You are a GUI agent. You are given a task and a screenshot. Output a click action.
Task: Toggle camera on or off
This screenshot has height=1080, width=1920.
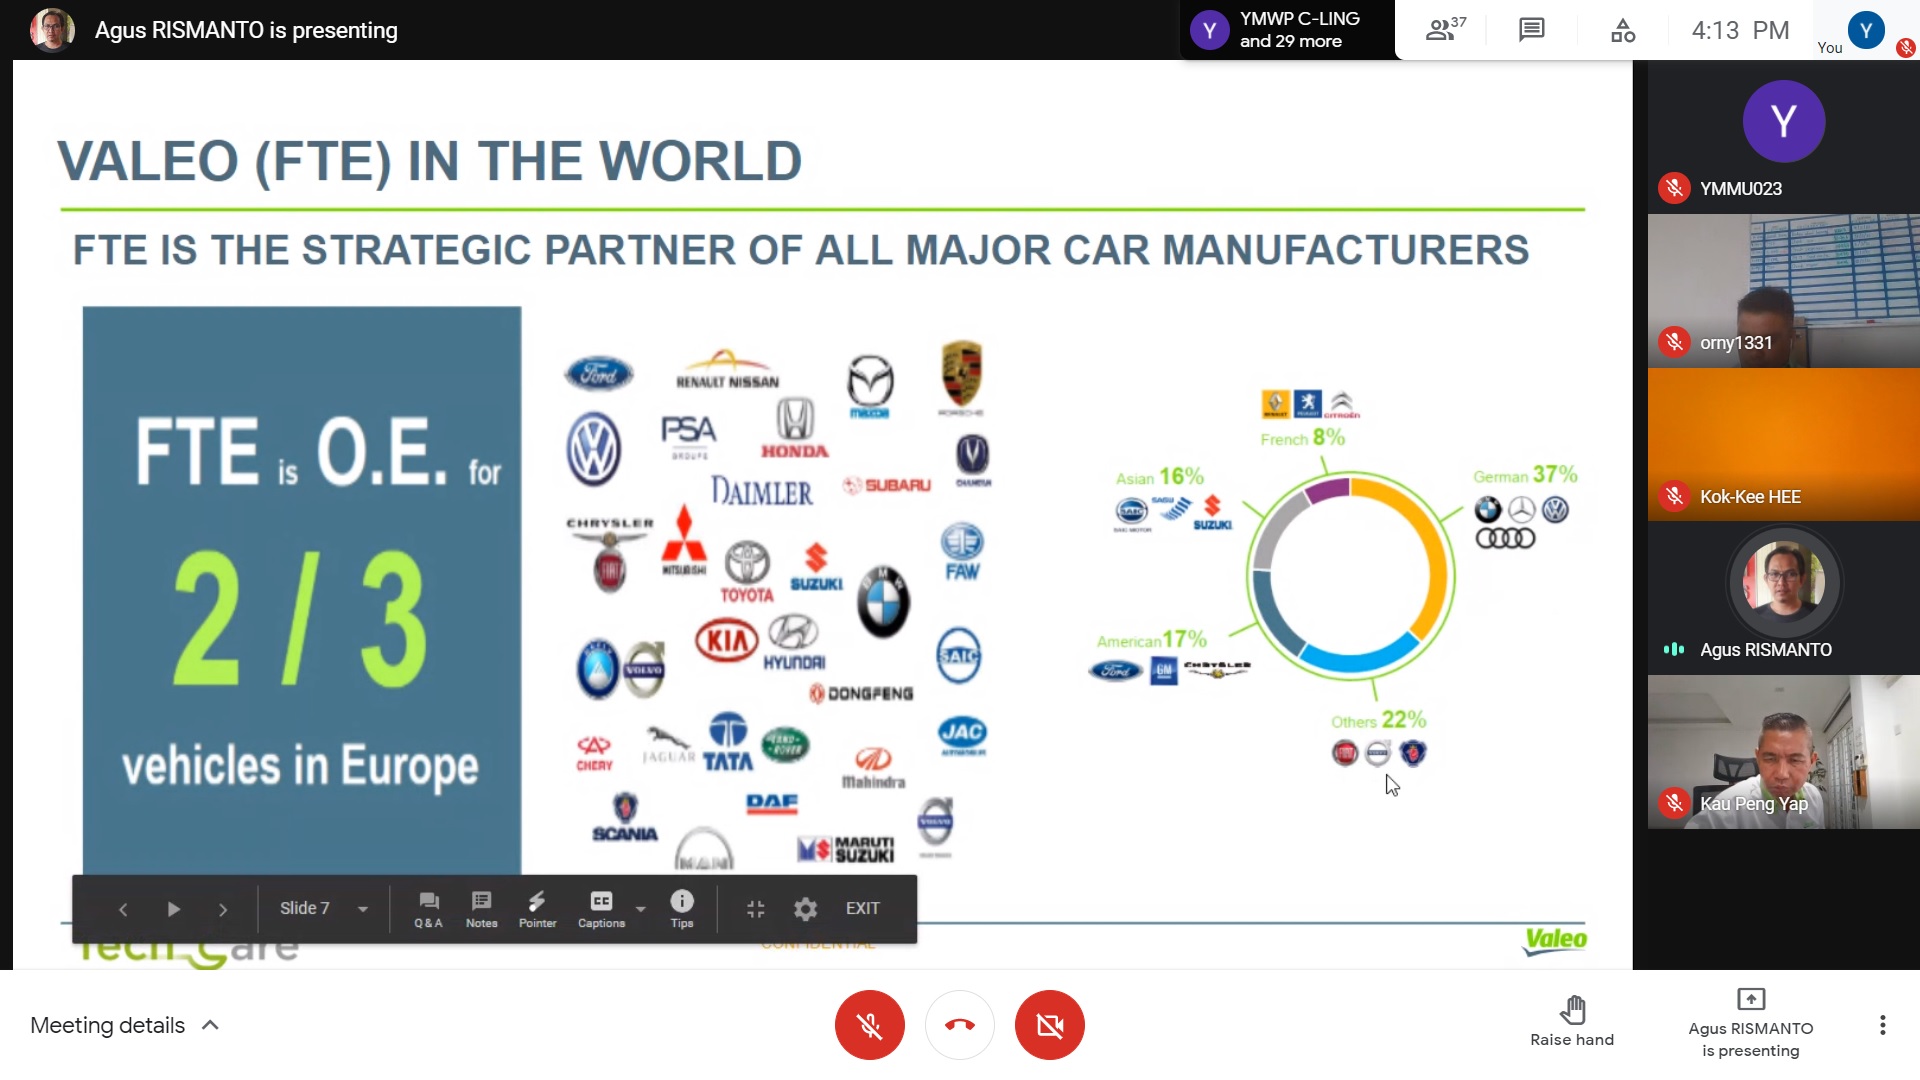click(1049, 1025)
